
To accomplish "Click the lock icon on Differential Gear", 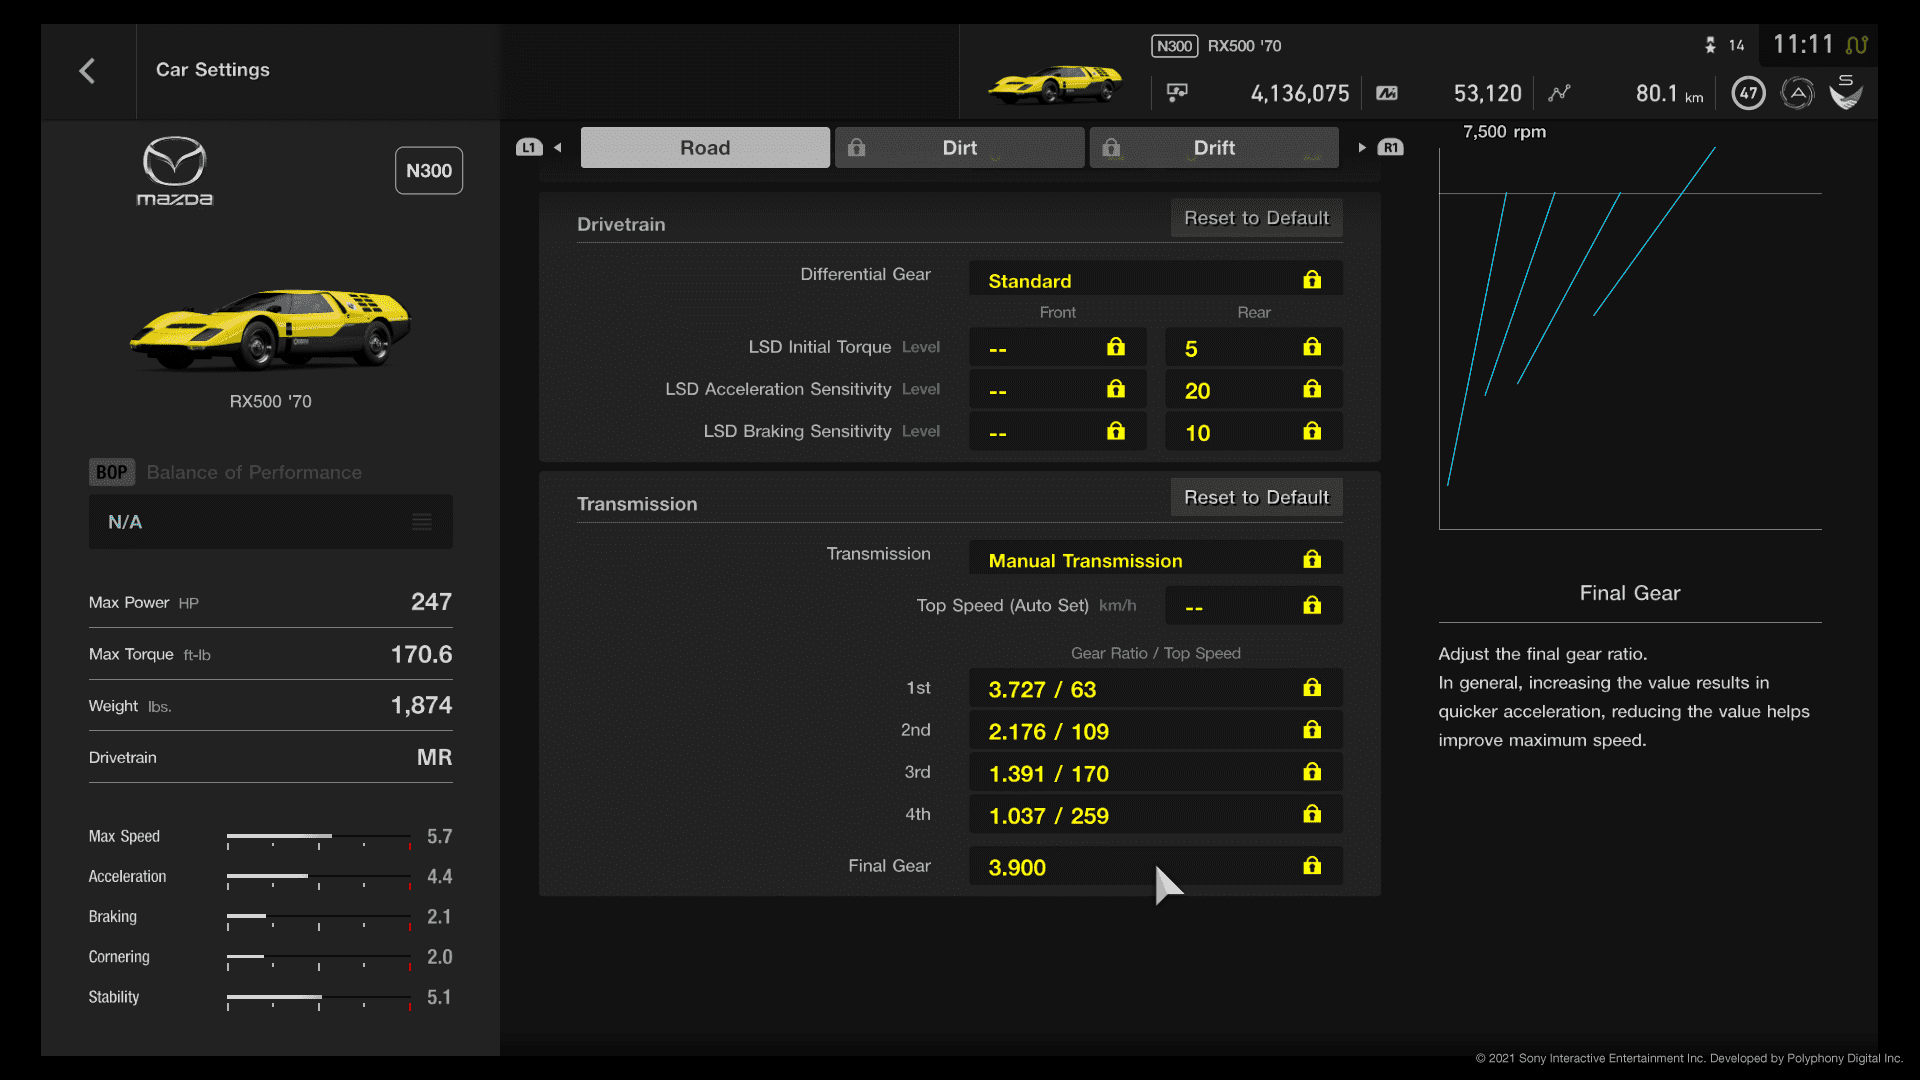I will coord(1312,280).
